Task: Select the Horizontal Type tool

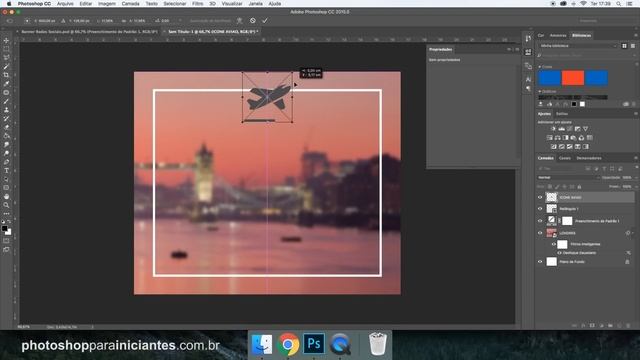Action: pos(6,171)
